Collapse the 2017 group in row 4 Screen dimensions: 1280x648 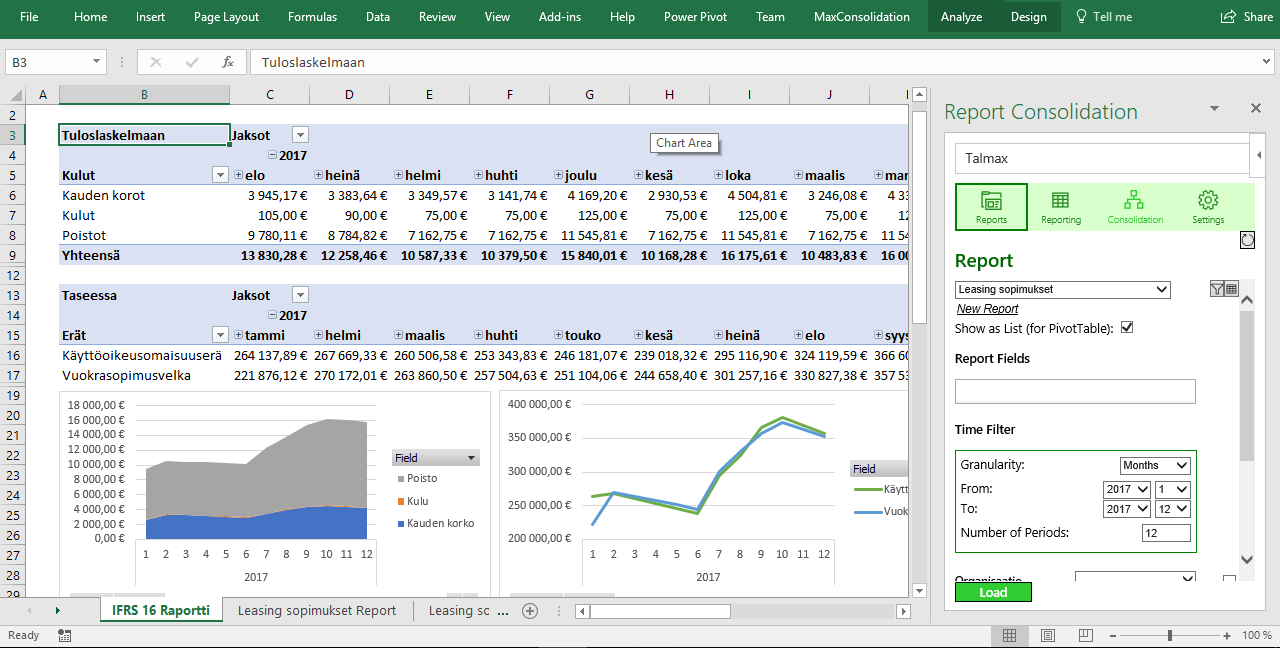[273, 155]
